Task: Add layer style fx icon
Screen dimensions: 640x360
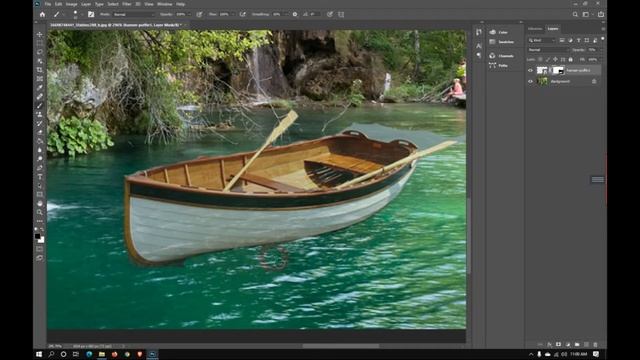Action: (x=549, y=344)
